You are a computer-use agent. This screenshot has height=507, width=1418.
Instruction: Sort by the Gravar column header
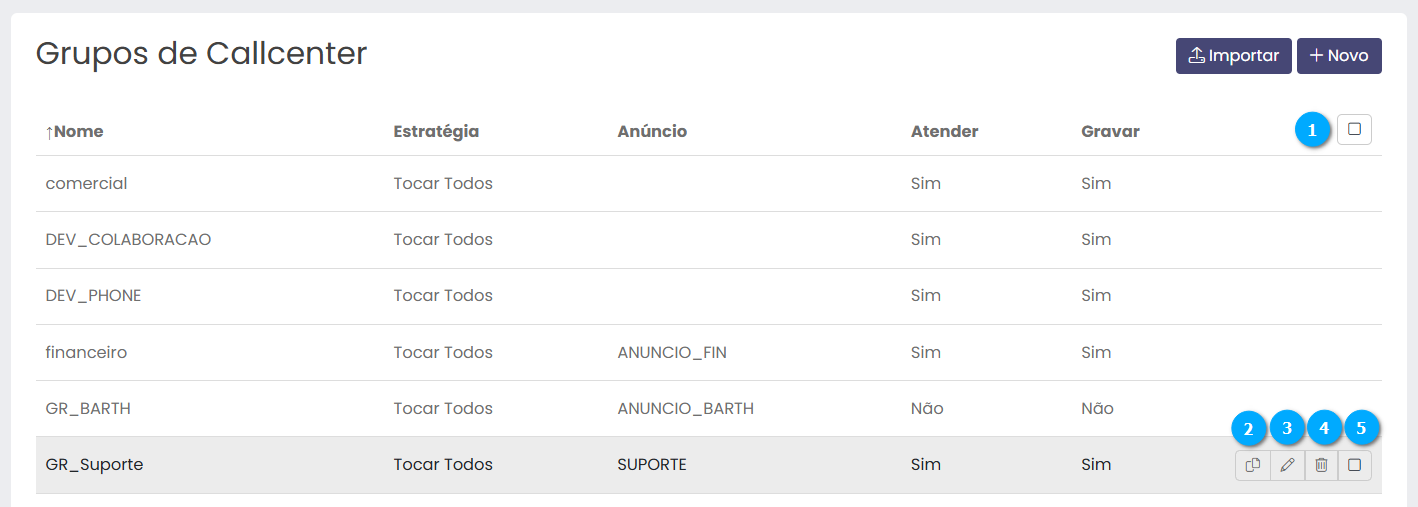coord(1110,131)
